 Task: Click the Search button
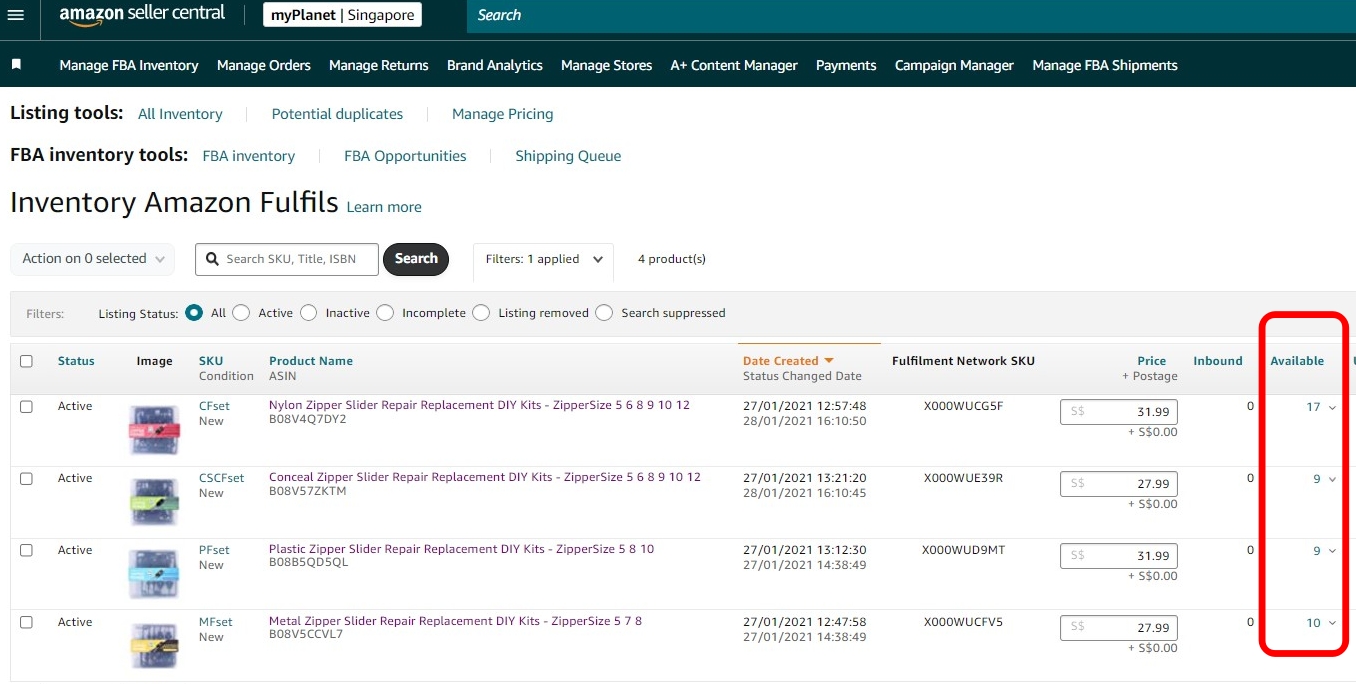(x=416, y=259)
